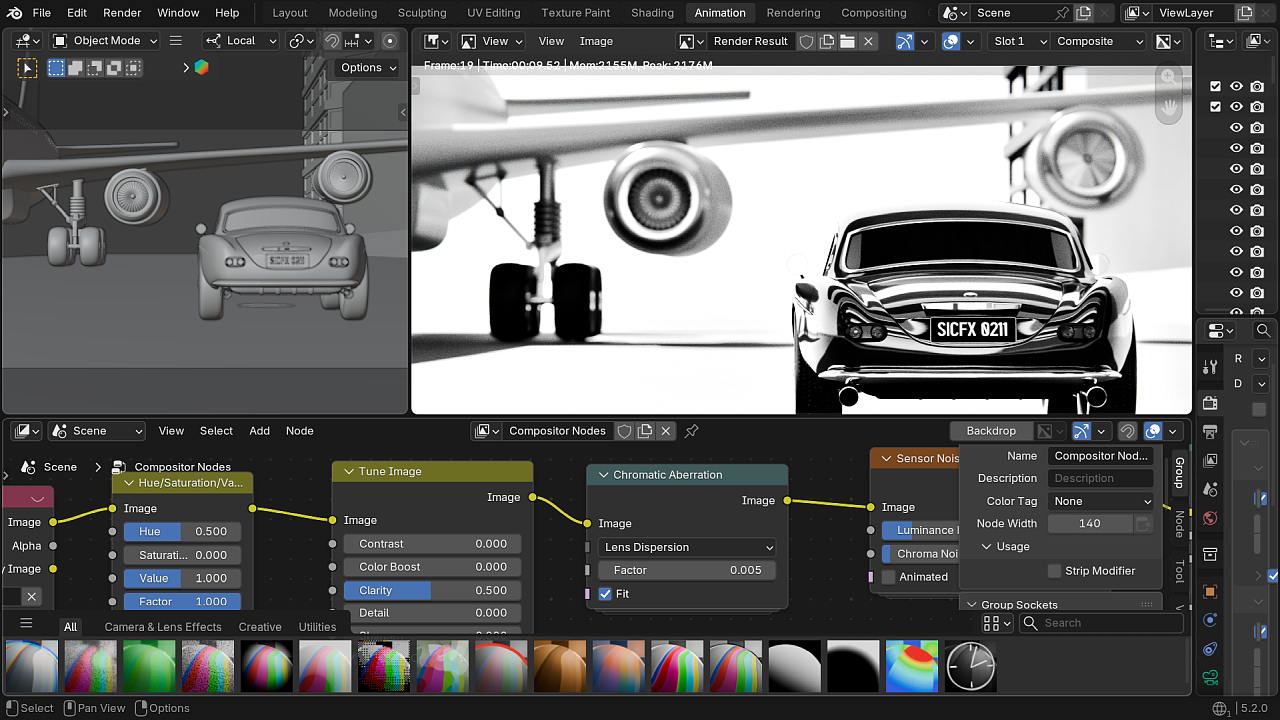Viewport: 1280px width, 720px height.
Task: Click the Blender logo icon
Action: pos(14,13)
